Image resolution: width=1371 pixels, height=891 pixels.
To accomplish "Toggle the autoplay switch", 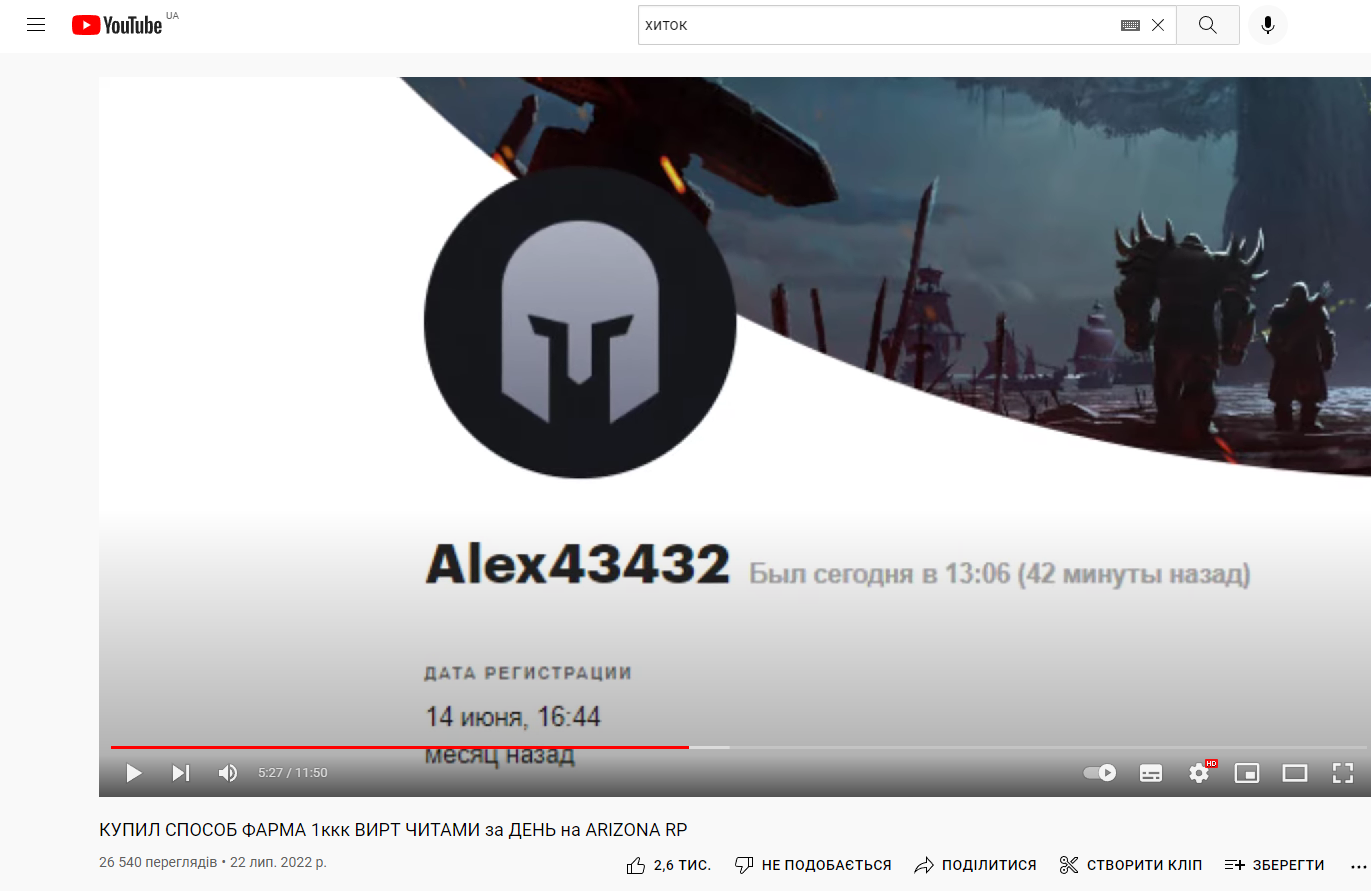I will coord(1100,773).
